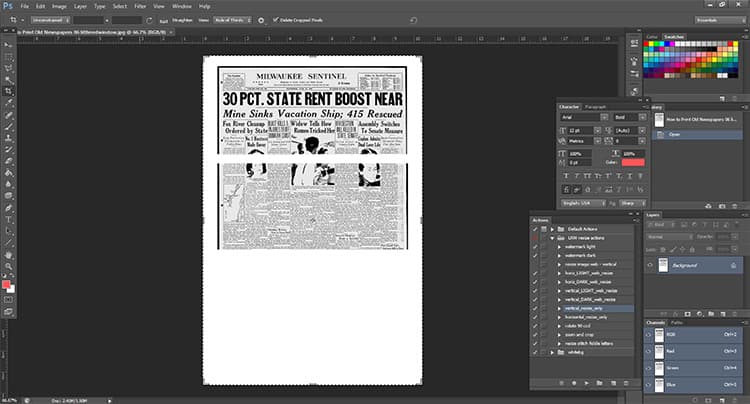Select the Paint Bucket tool
750x404 pixels.
[8, 173]
